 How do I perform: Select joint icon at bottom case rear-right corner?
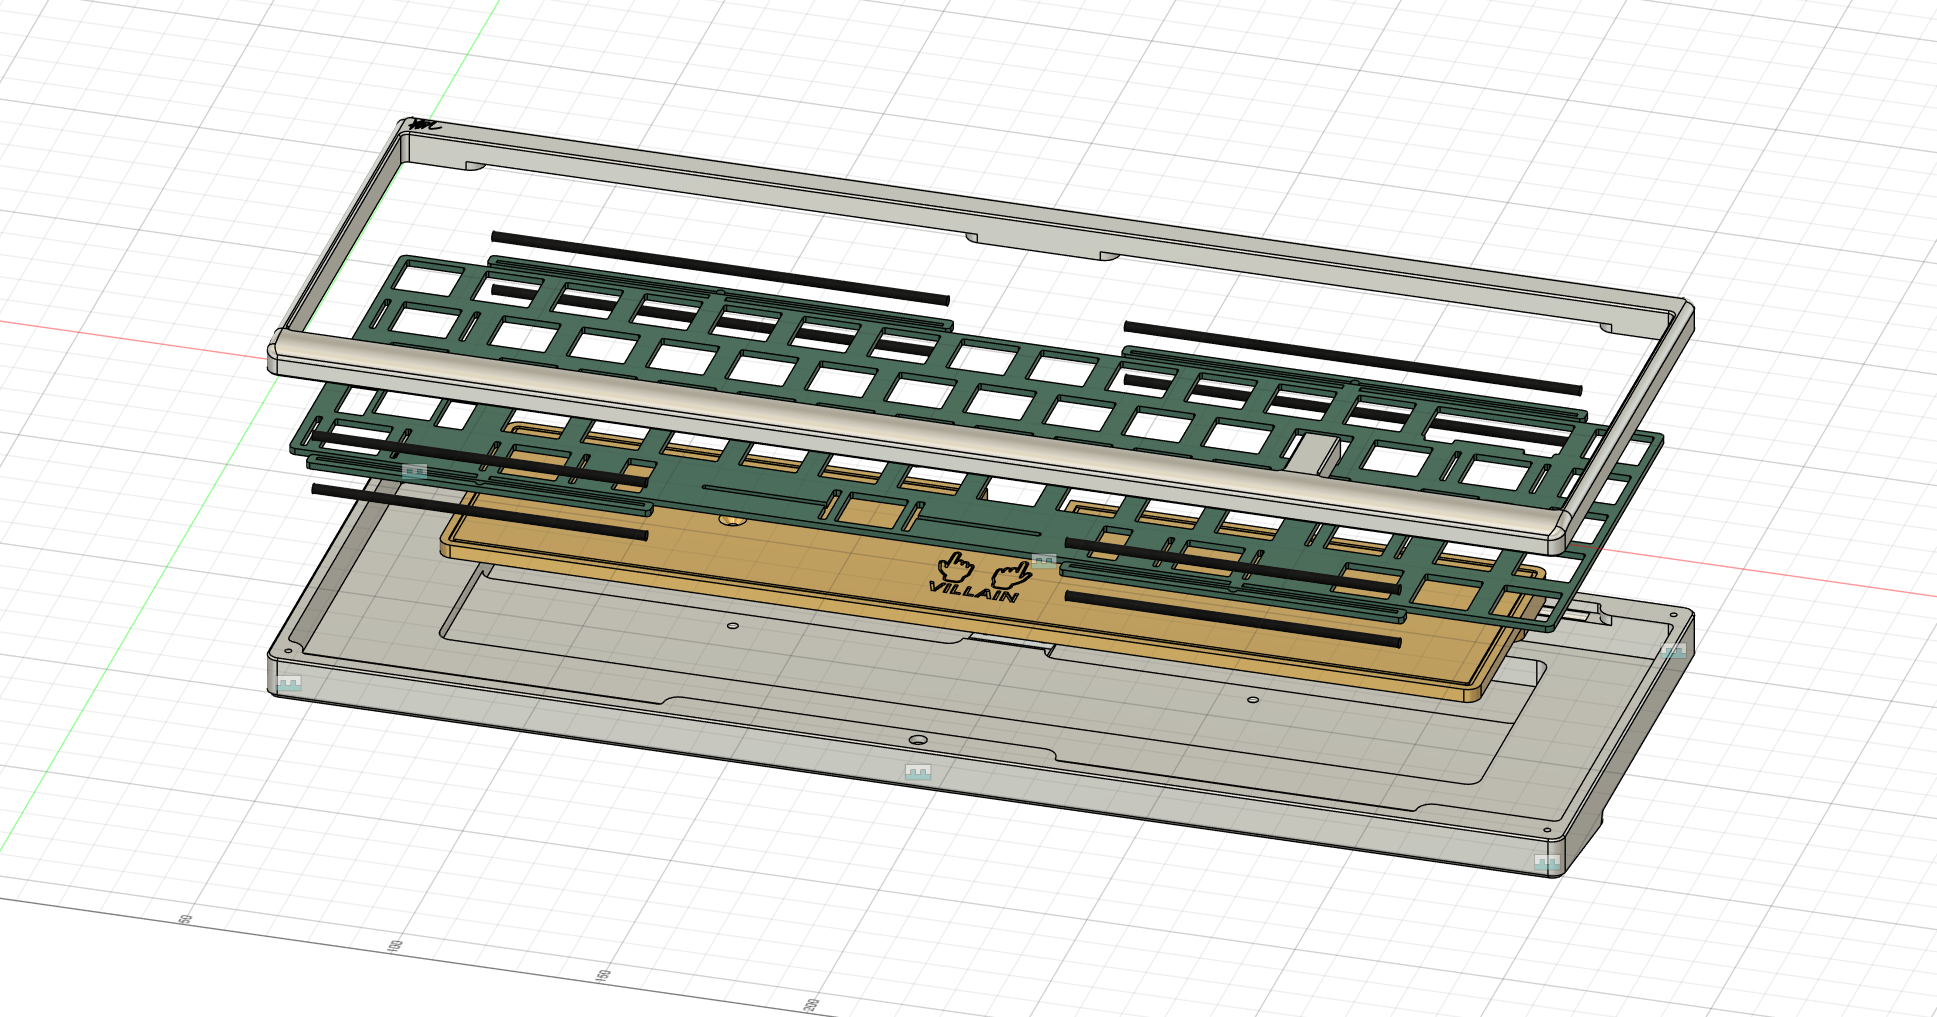coord(1673,652)
